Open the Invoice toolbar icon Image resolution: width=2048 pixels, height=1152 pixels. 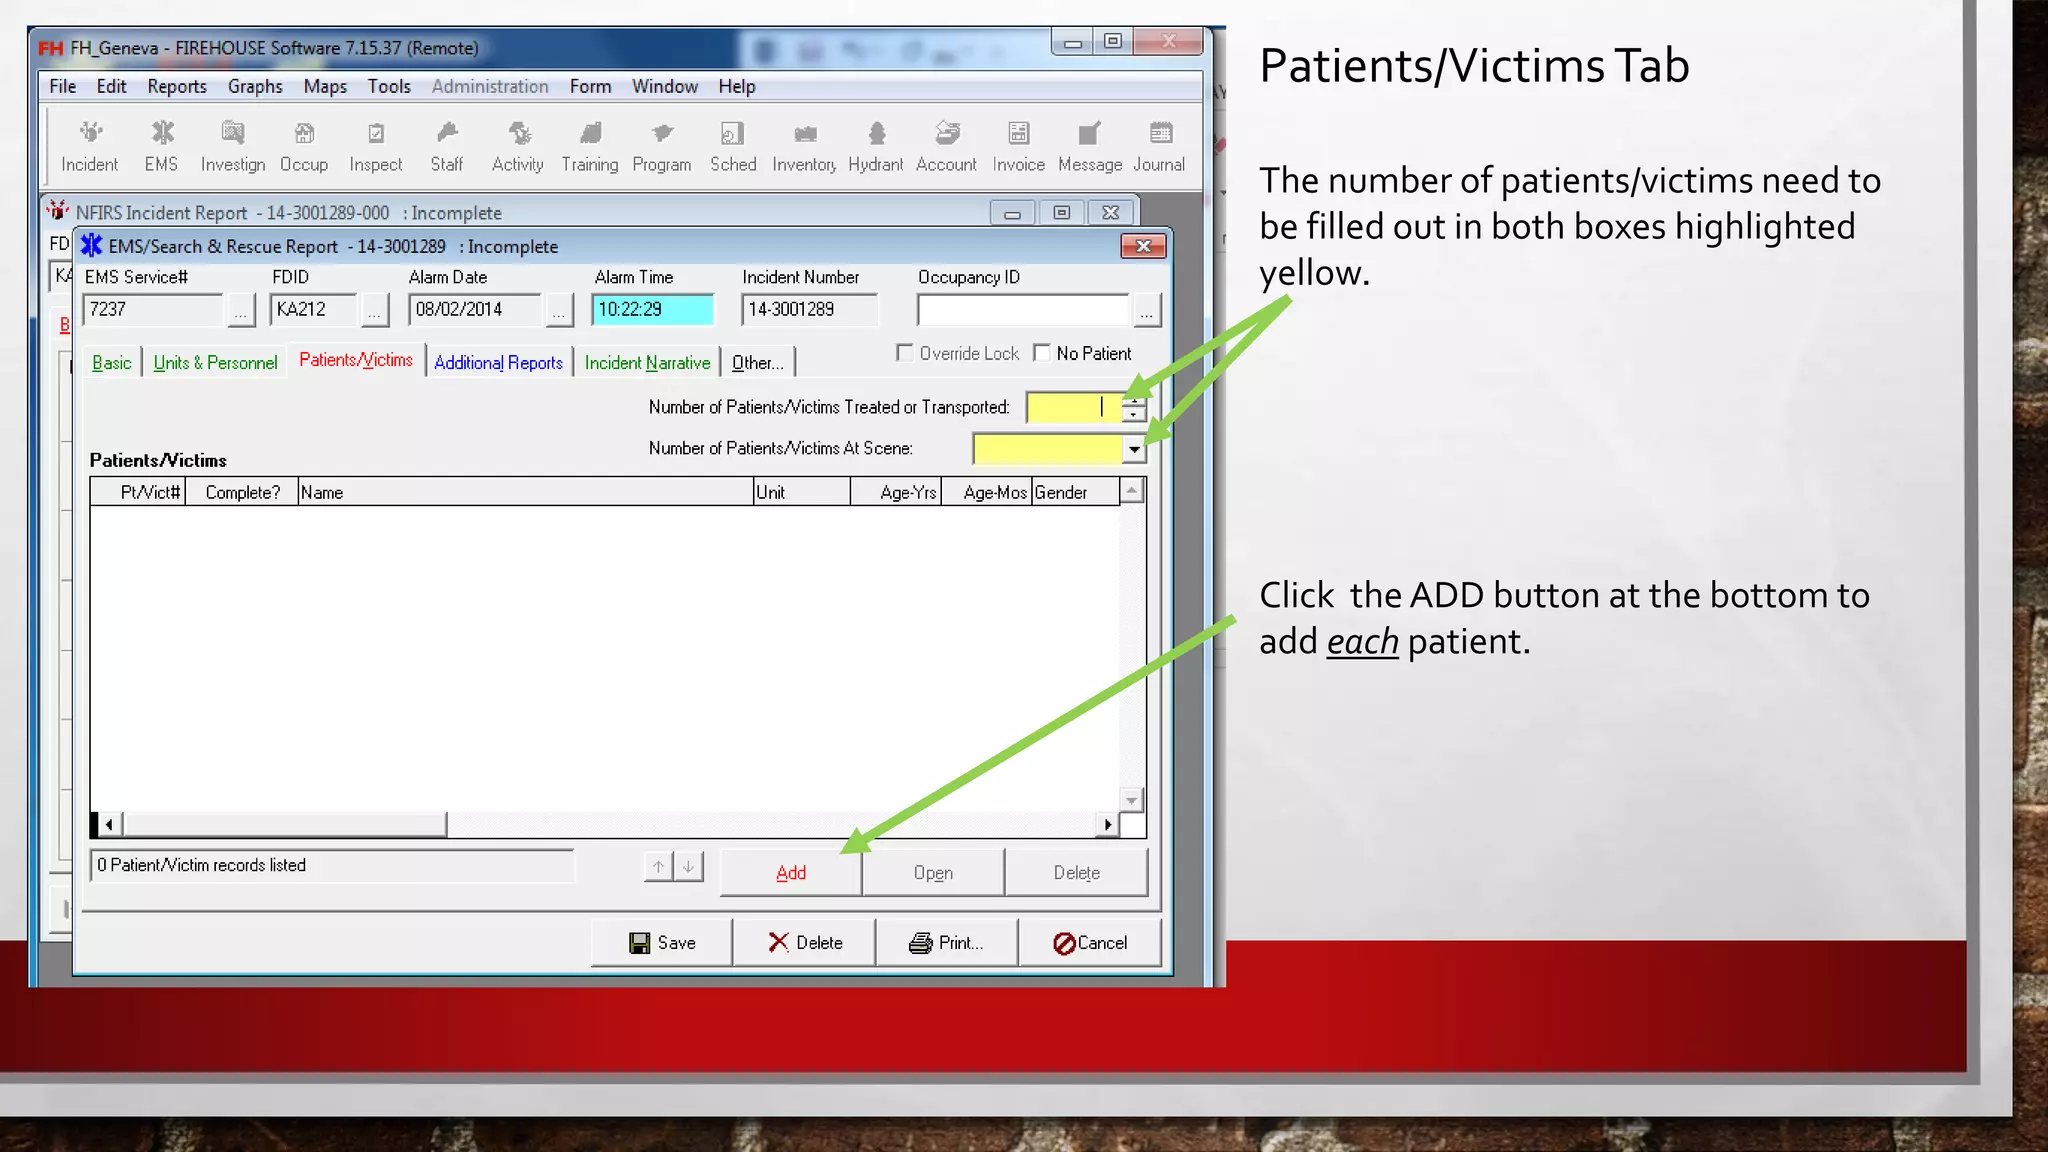point(1019,146)
